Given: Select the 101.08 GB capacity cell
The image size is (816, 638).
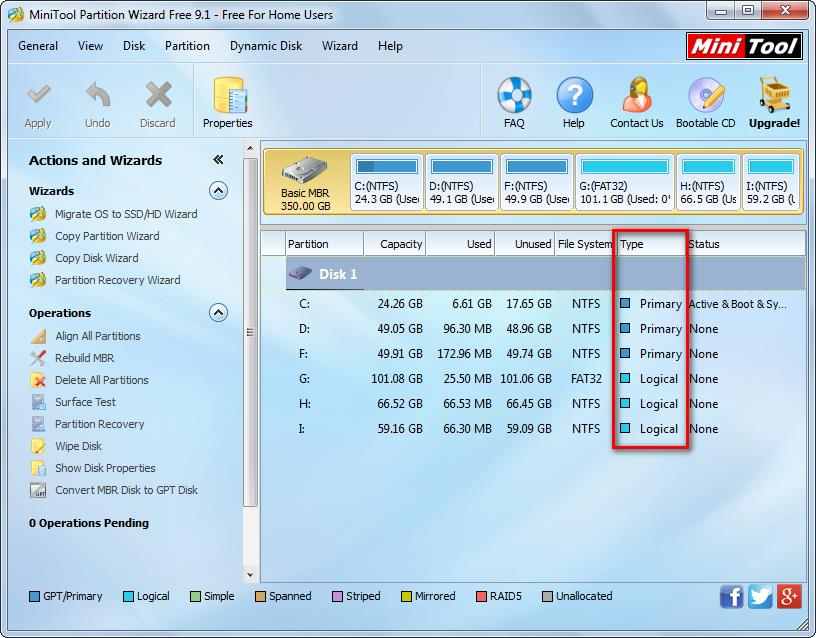Looking at the screenshot, I should (x=397, y=379).
